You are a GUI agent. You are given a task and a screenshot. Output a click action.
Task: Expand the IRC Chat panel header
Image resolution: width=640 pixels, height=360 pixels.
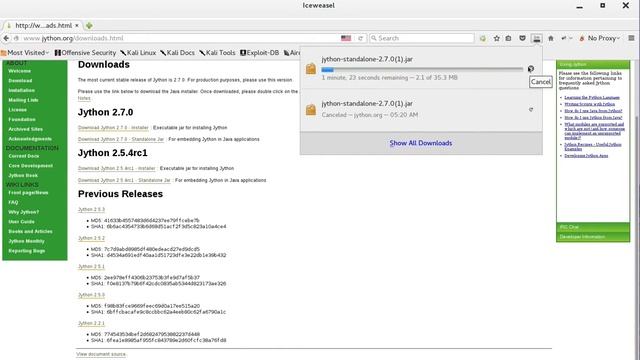click(x=593, y=227)
